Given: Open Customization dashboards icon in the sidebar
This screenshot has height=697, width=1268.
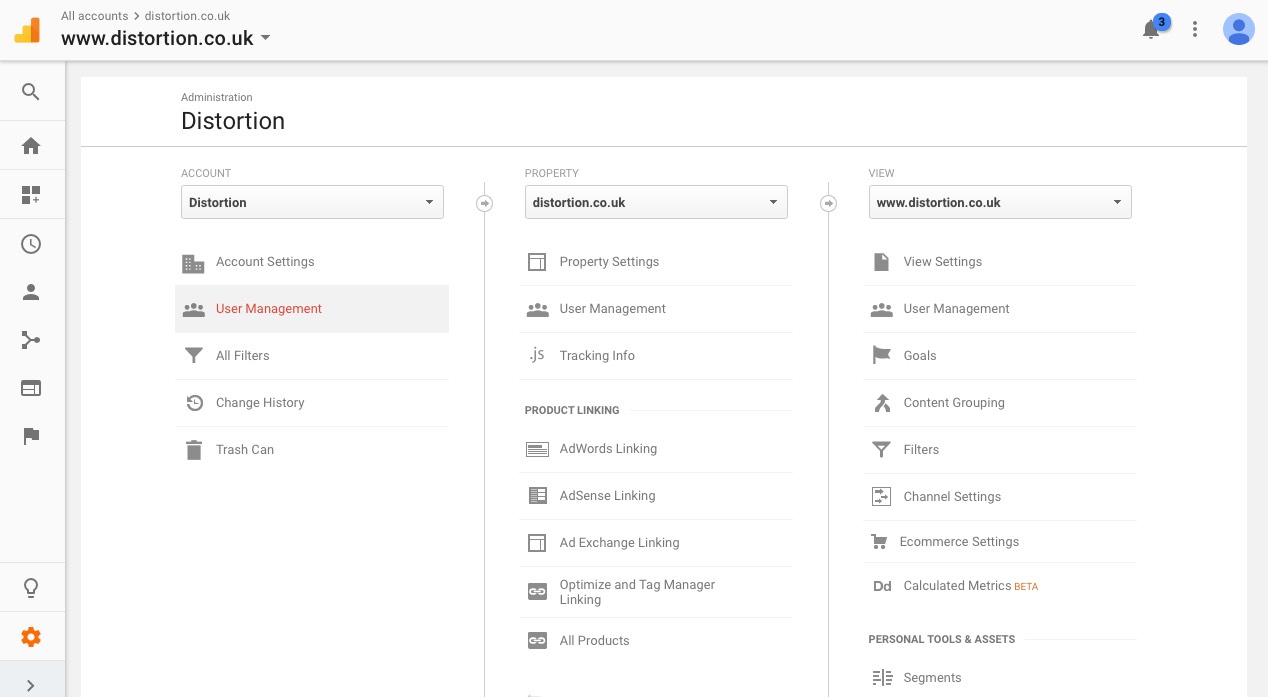Looking at the screenshot, I should click(x=31, y=195).
